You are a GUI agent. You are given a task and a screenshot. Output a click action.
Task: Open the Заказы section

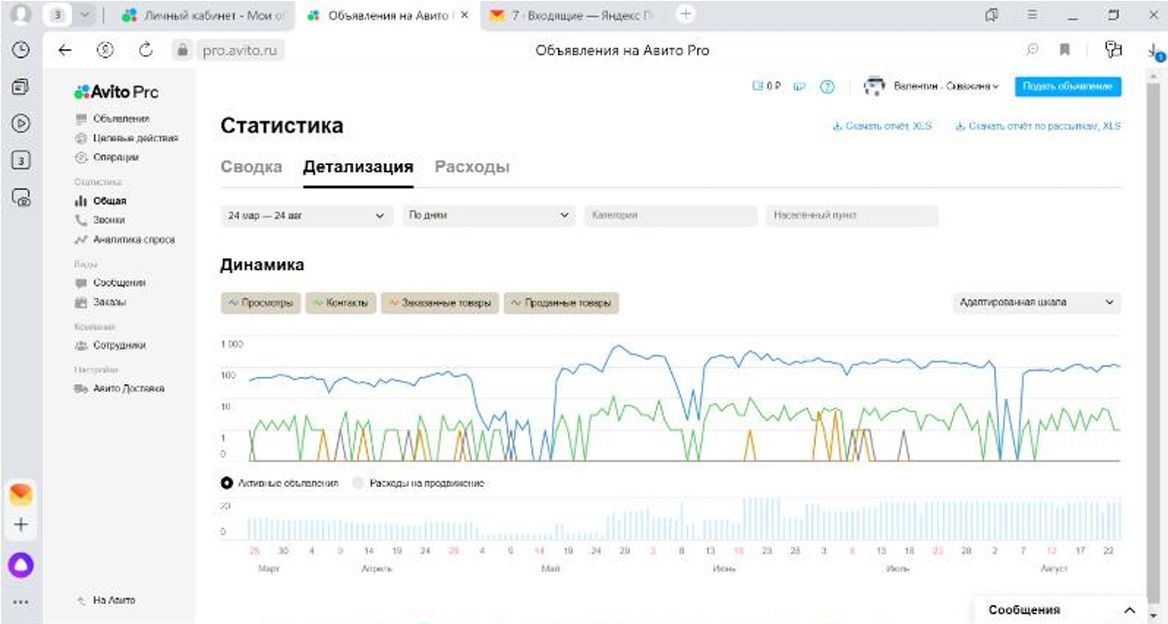106,302
